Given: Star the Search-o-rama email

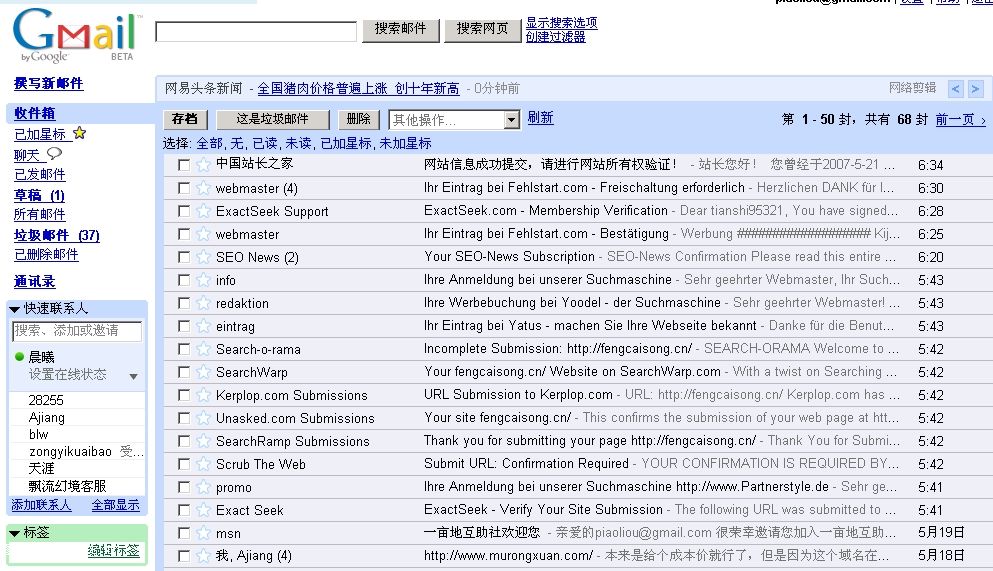Looking at the screenshot, I should 203,349.
